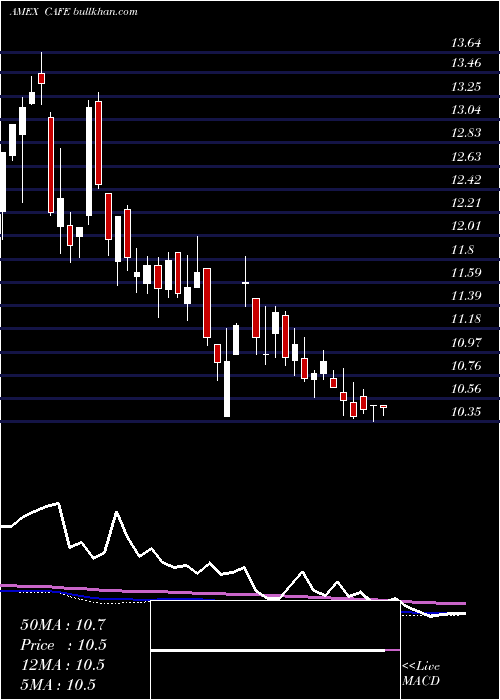Click the 12.42 price axis label

click(x=466, y=179)
